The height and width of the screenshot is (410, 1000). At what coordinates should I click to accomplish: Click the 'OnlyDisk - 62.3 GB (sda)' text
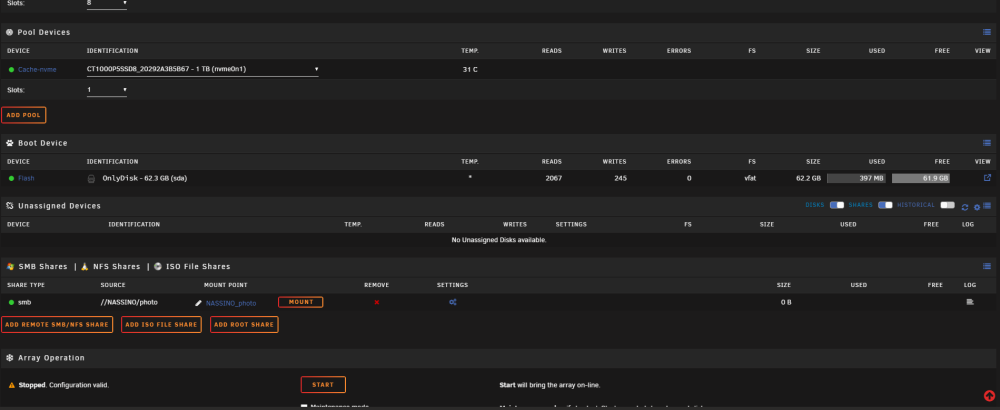coord(145,179)
